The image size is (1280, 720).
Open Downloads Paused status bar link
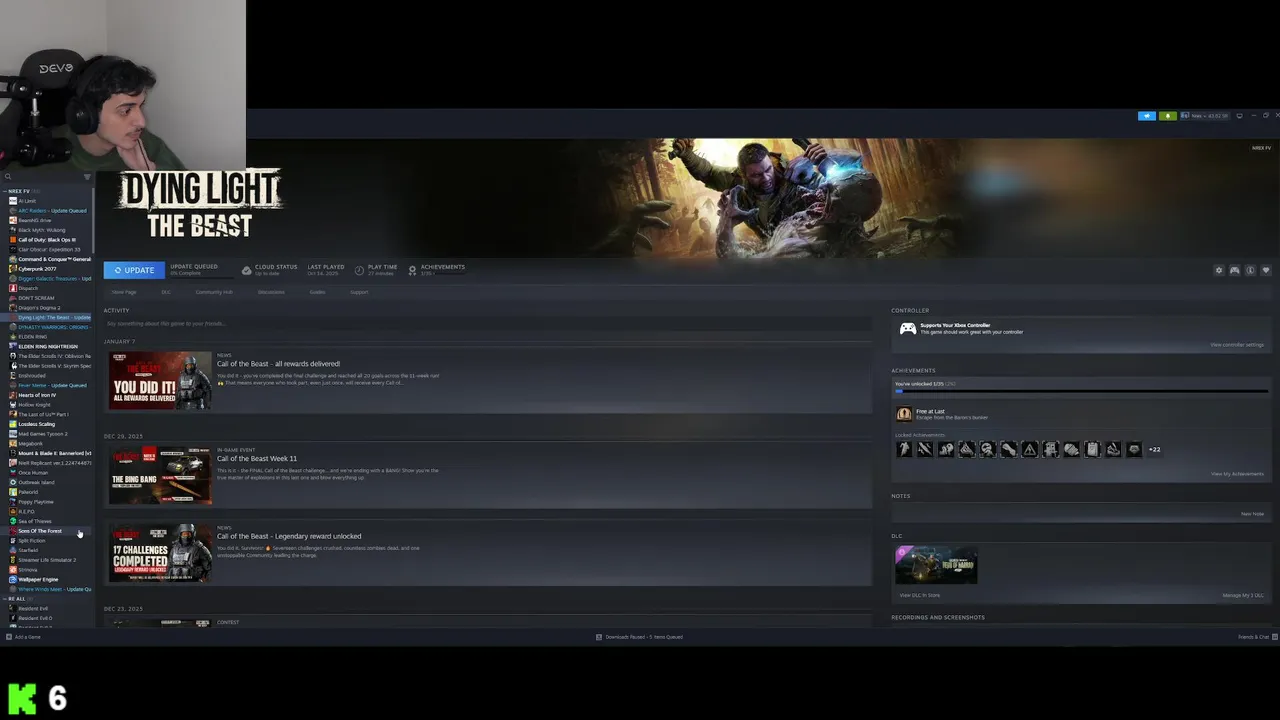[640, 637]
